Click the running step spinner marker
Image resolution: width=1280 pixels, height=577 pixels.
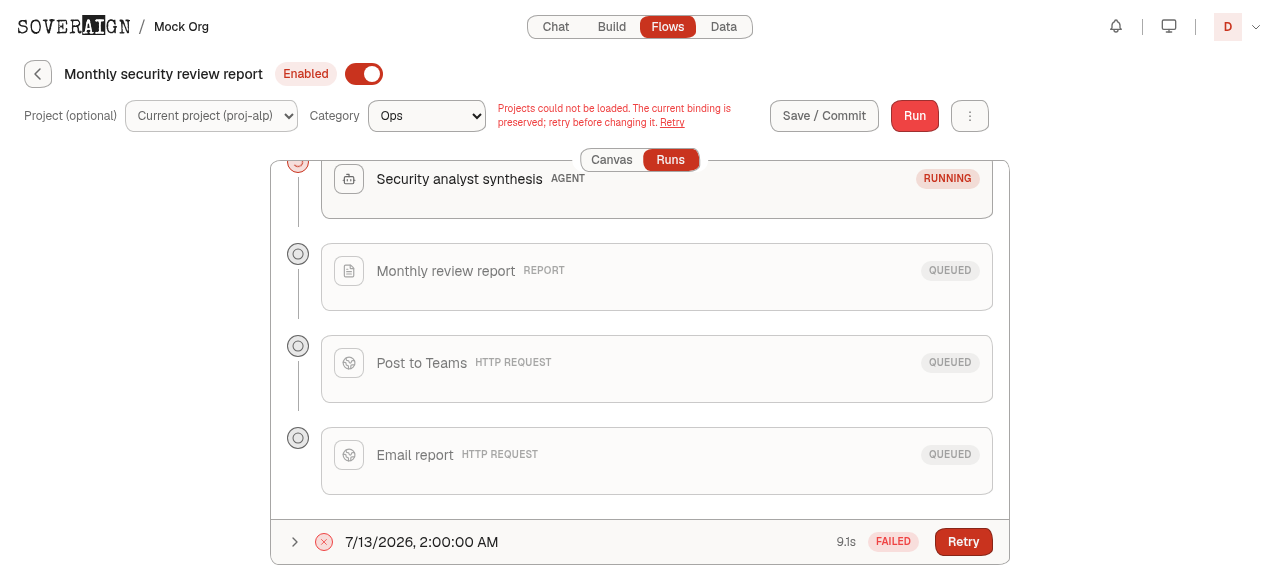click(298, 165)
